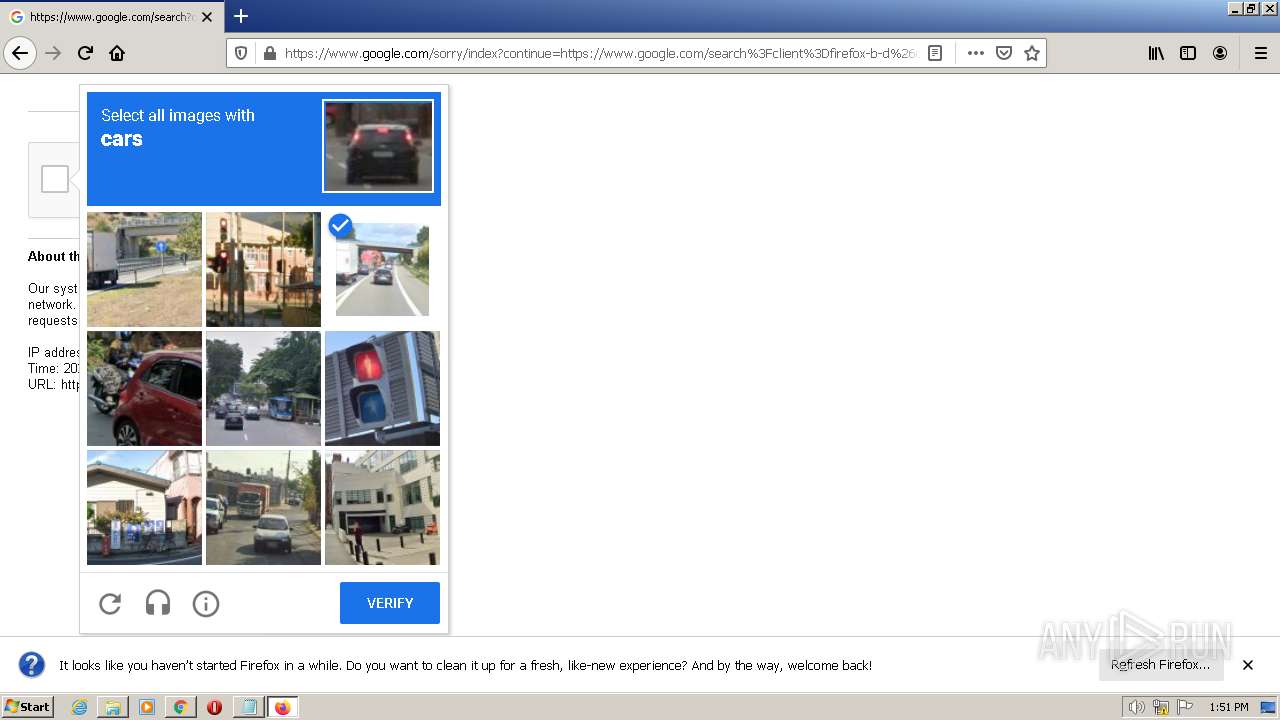The width and height of the screenshot is (1280, 720).
Task: Open page actions three-dot menu
Action: click(975, 53)
